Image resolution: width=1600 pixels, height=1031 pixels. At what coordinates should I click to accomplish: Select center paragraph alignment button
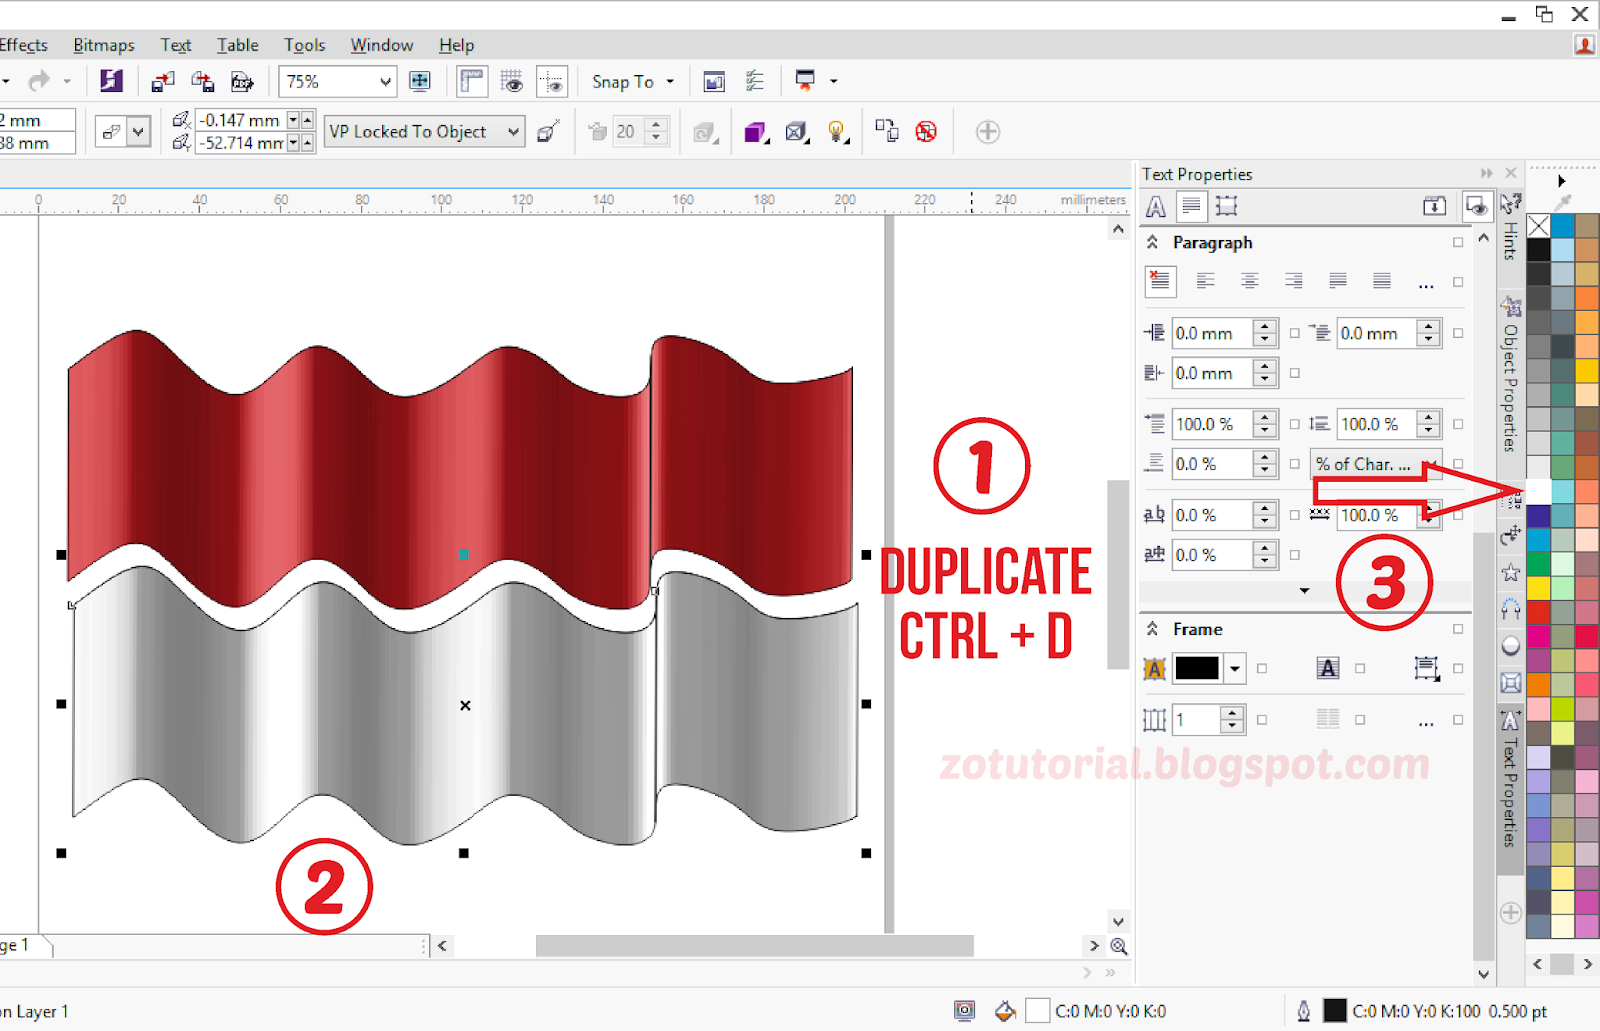click(x=1250, y=282)
